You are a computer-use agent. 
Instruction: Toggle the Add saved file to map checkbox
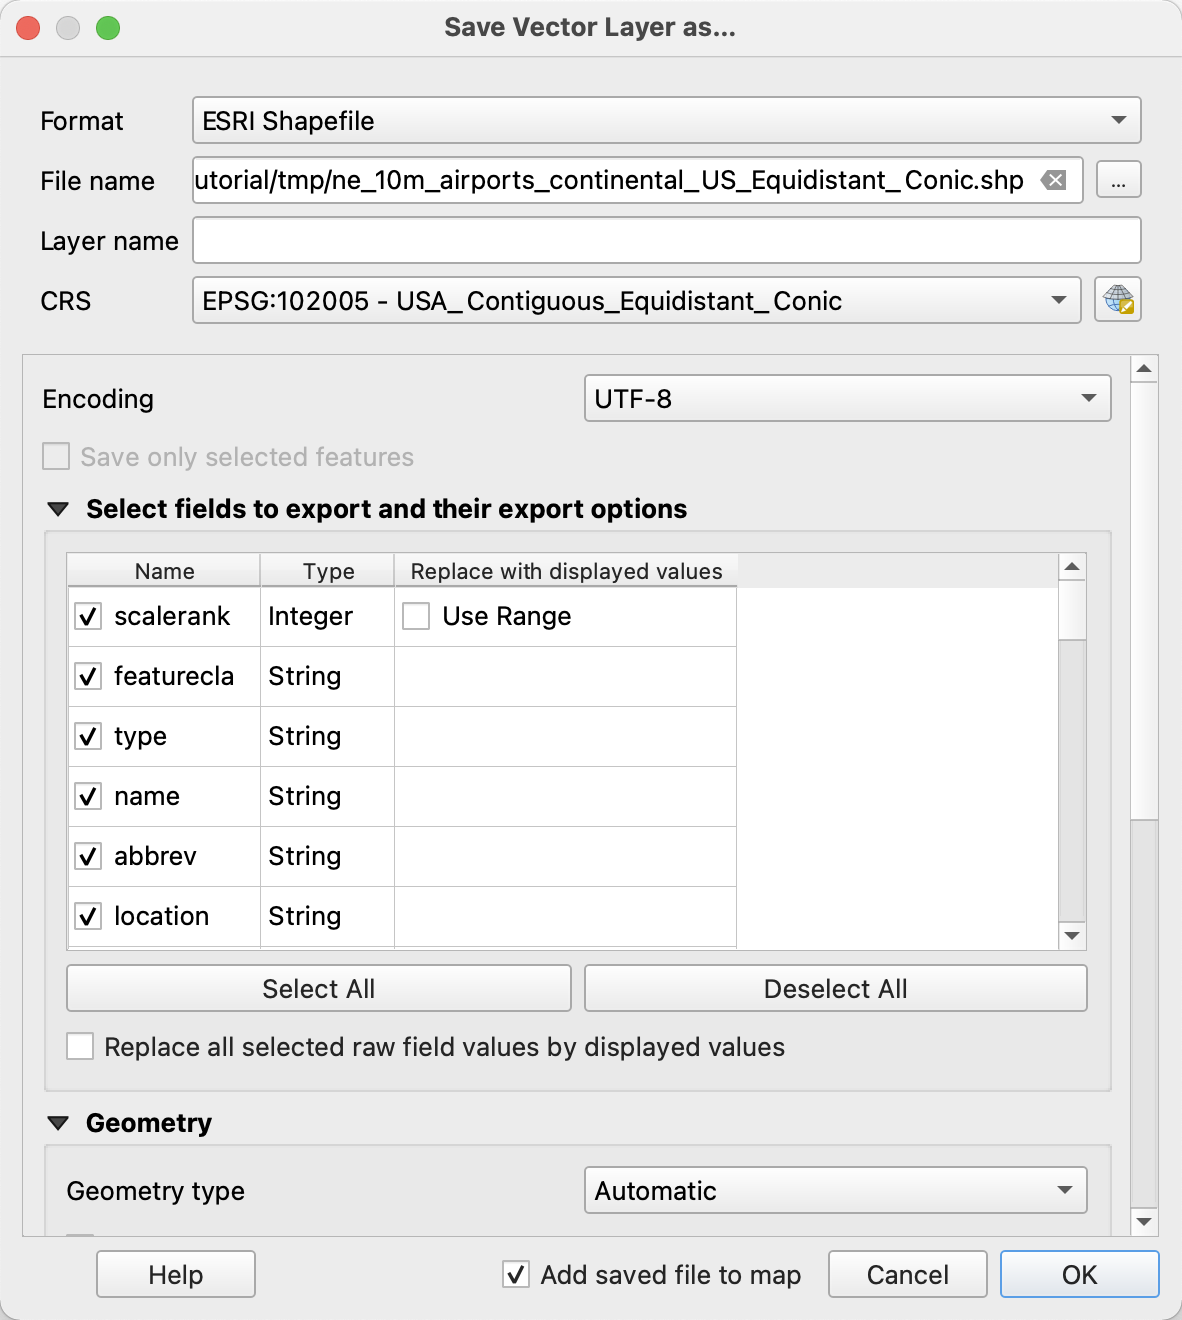516,1274
